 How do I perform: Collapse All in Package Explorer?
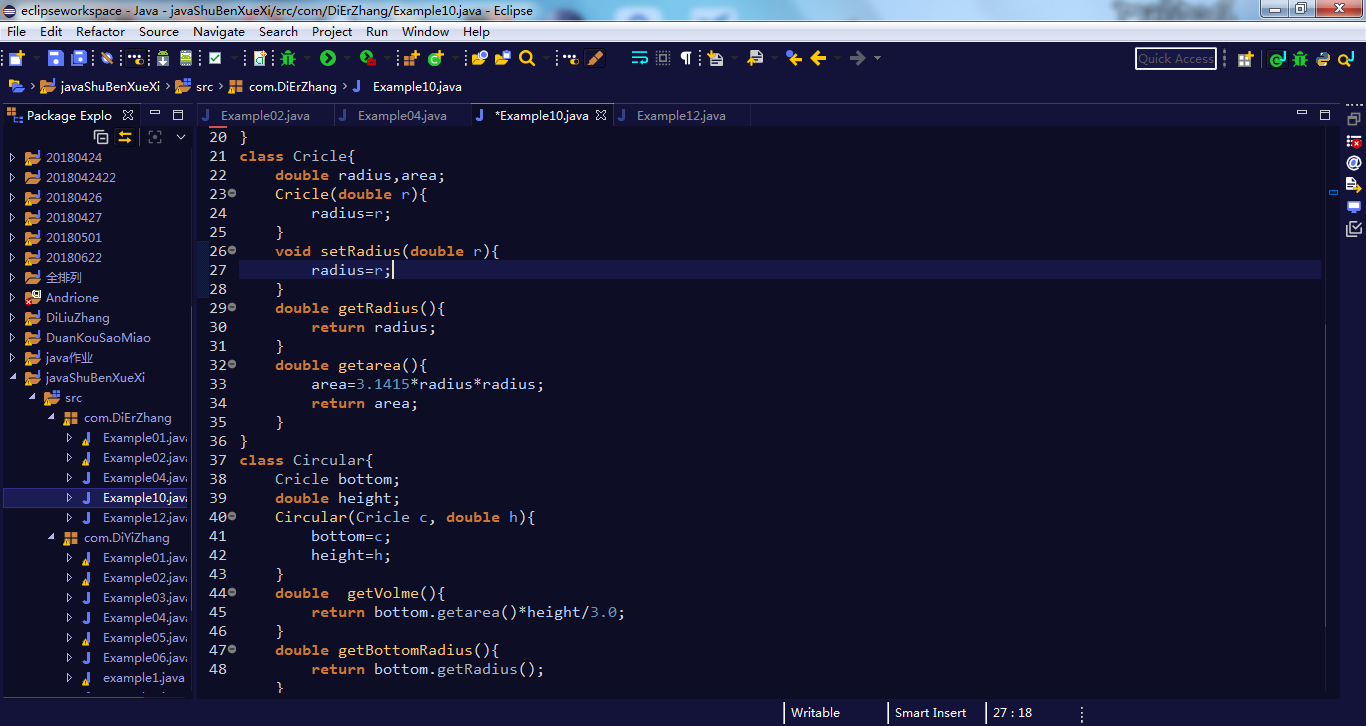[x=101, y=137]
